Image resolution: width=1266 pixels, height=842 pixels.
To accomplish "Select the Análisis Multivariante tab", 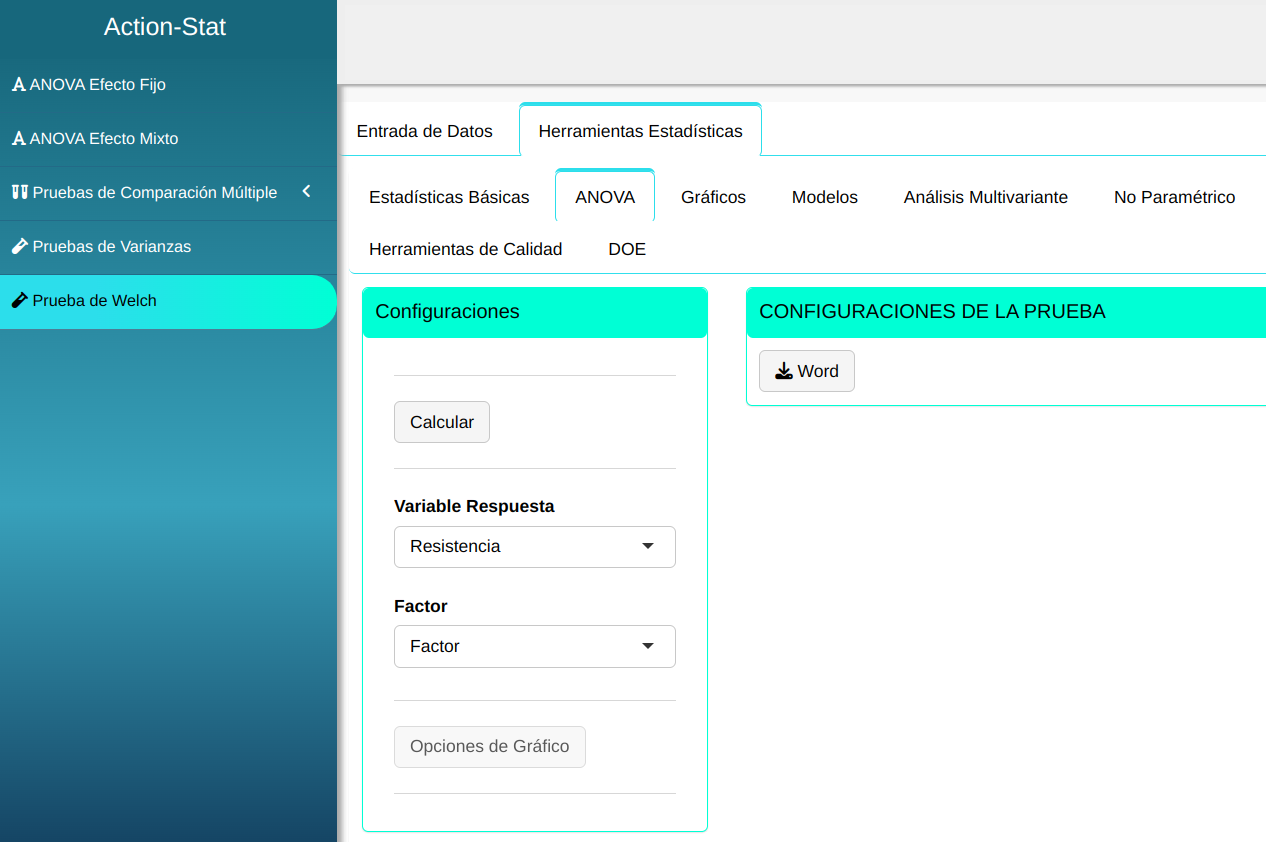I will point(985,197).
